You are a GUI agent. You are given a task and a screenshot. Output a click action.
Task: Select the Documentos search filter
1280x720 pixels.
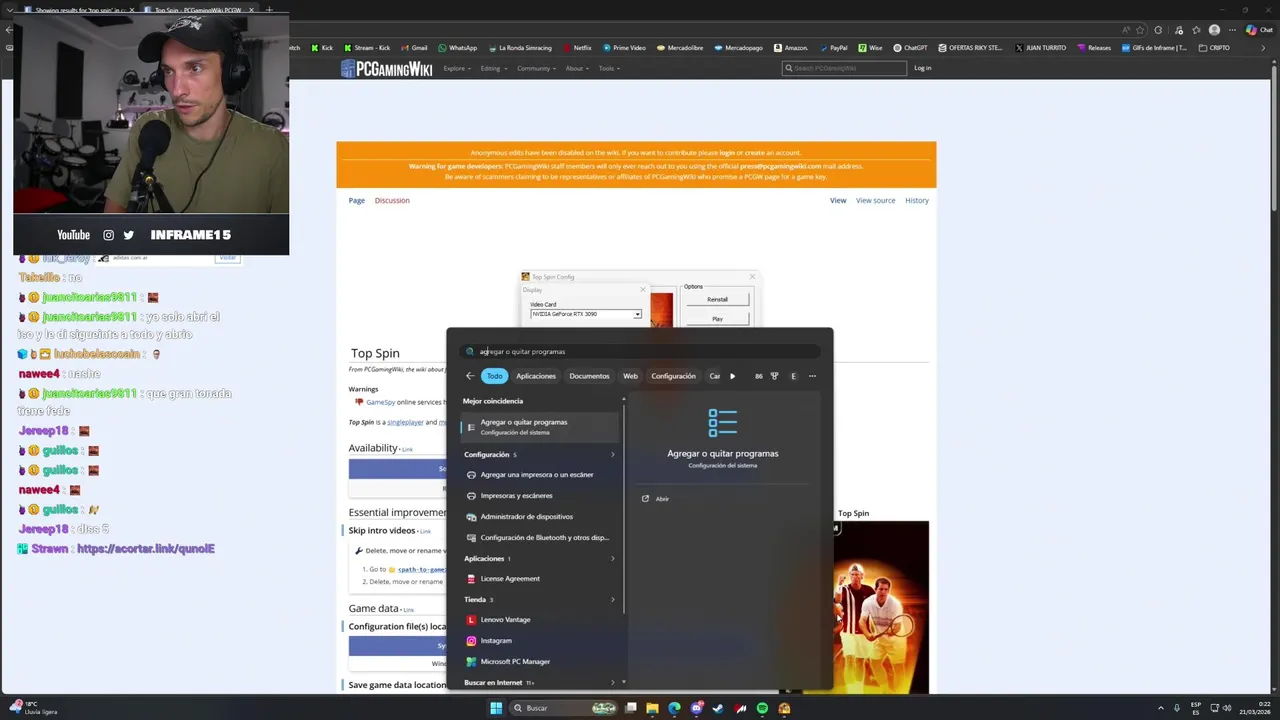tap(589, 376)
